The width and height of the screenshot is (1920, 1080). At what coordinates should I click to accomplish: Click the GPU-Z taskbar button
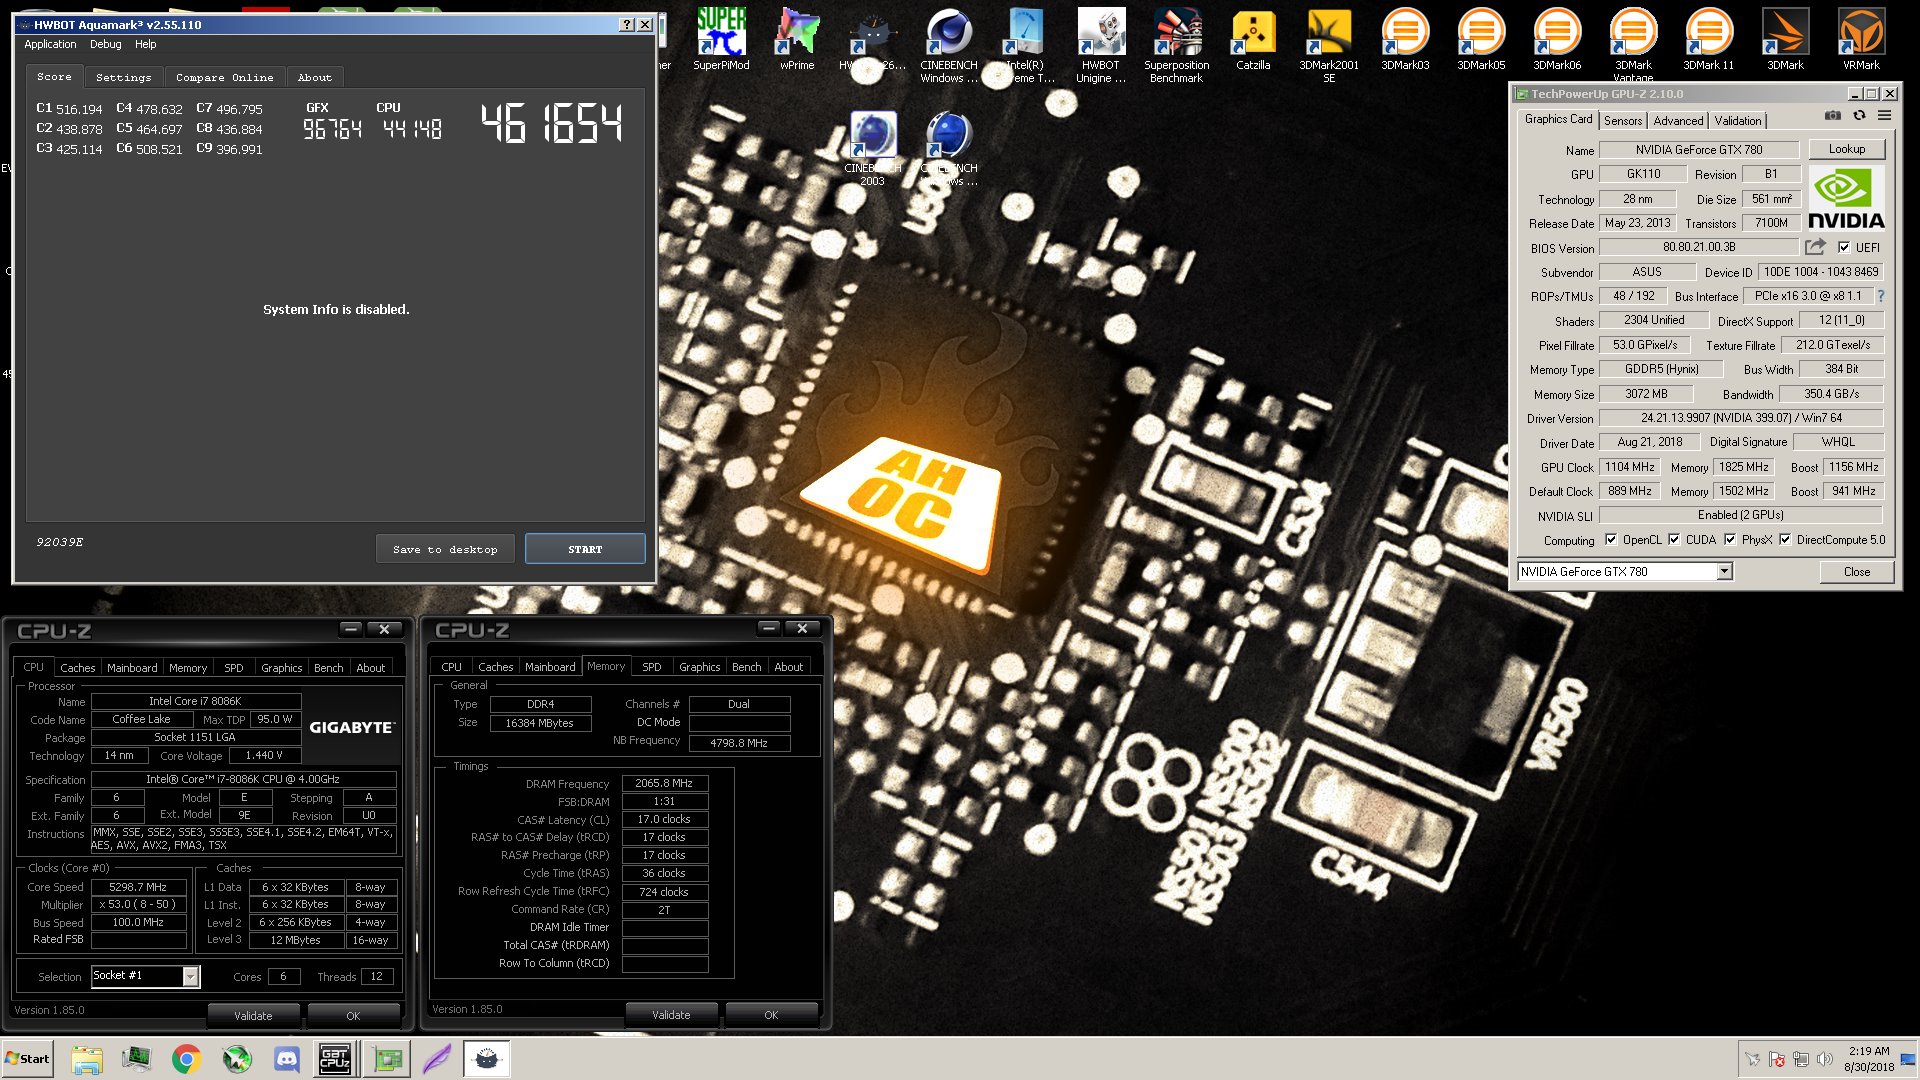pos(387,1059)
